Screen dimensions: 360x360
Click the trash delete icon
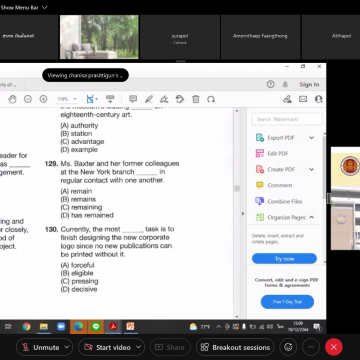[196, 99]
